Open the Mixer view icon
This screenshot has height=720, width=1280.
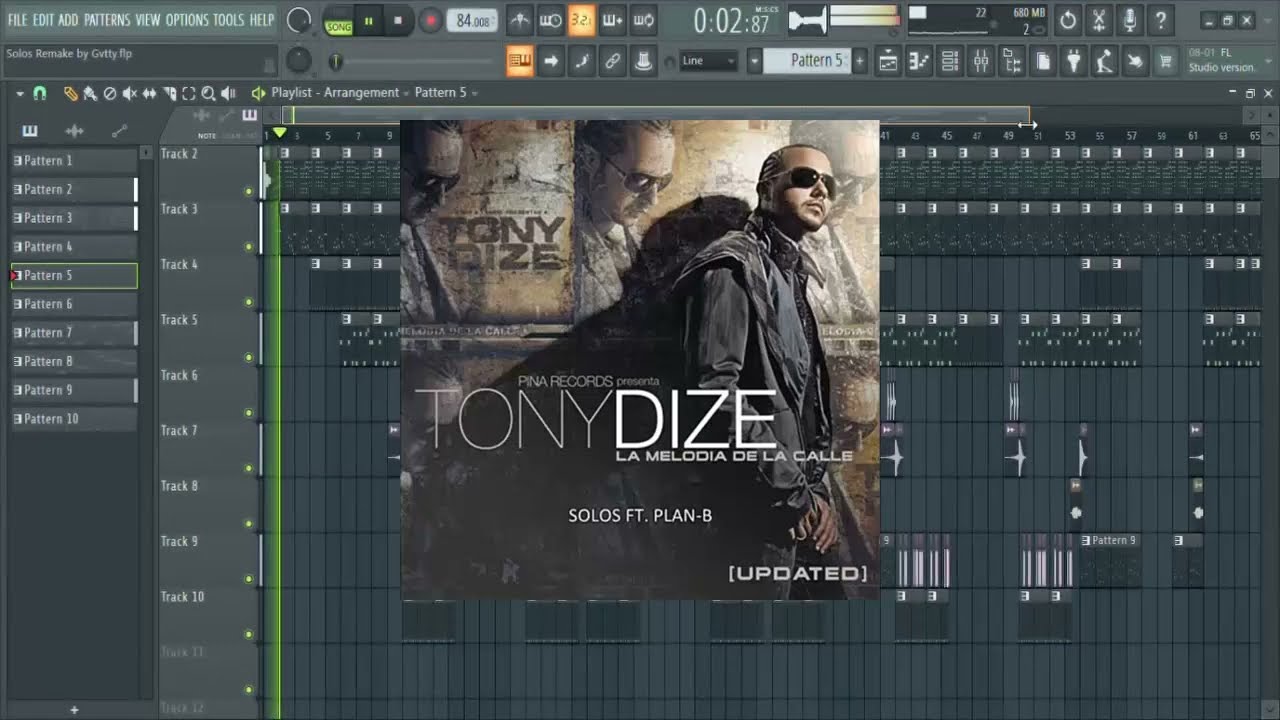pos(981,61)
